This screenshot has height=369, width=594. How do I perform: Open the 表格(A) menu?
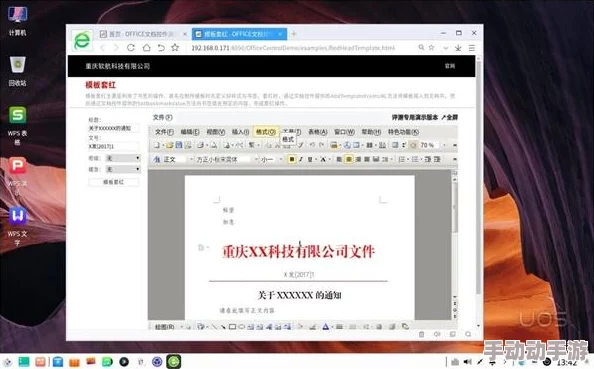tap(317, 132)
